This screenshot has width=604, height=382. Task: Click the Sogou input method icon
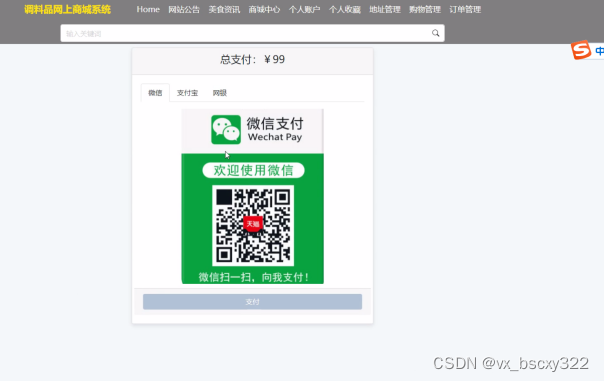point(581,50)
